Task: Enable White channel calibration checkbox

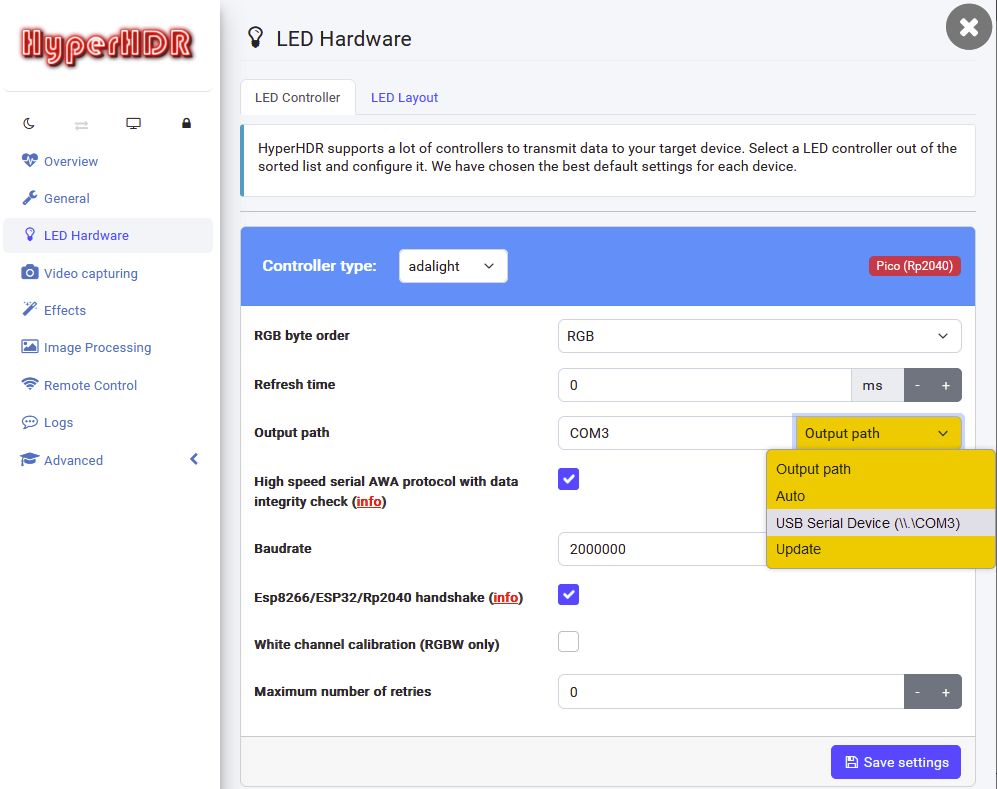Action: coord(568,641)
